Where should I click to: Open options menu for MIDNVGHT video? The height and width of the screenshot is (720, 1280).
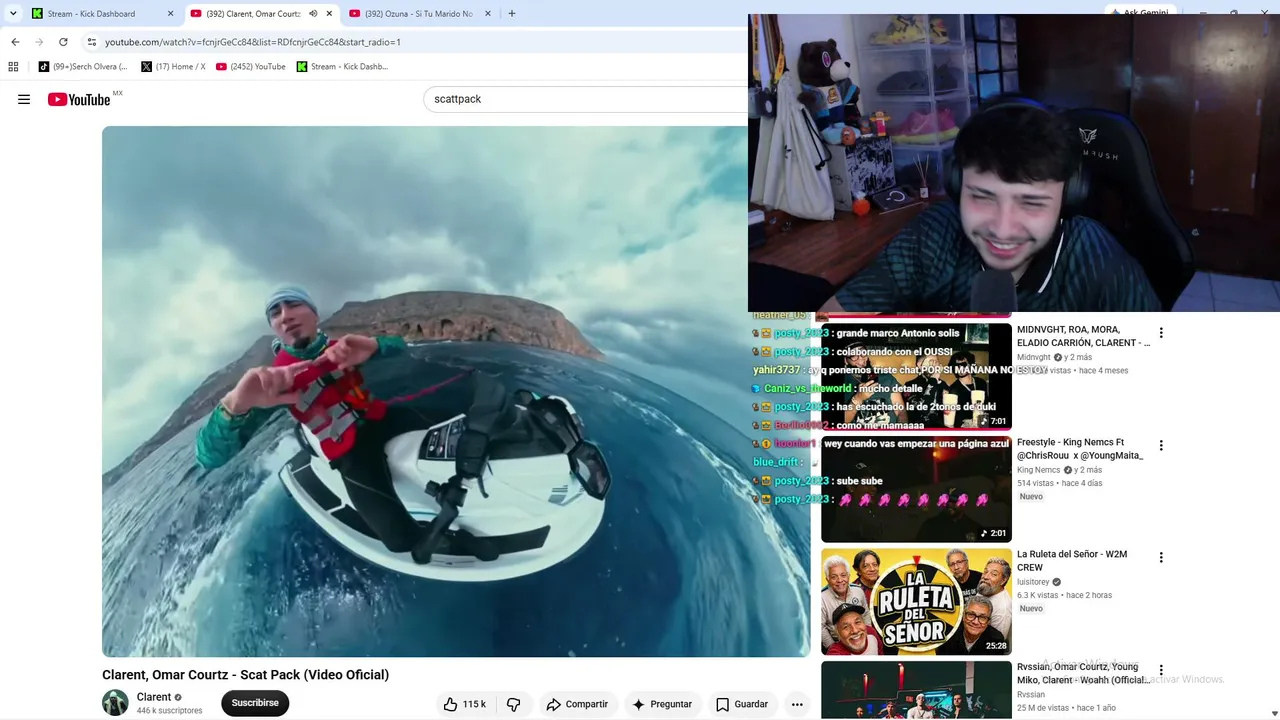point(1161,333)
